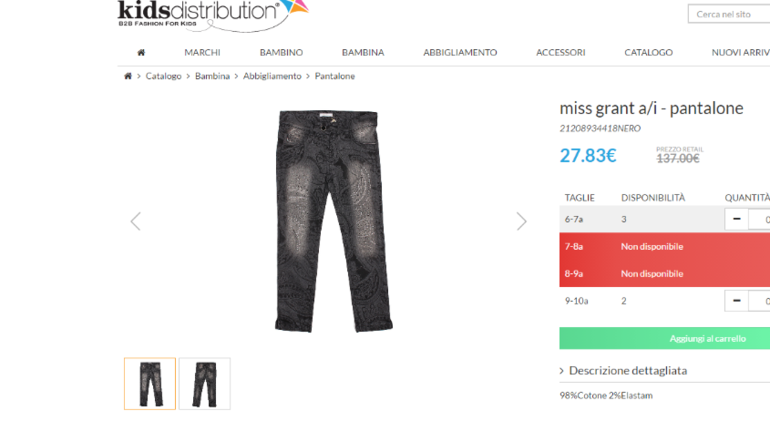The width and height of the screenshot is (770, 431).
Task: Open the MARCHI menu
Action: click(x=202, y=53)
